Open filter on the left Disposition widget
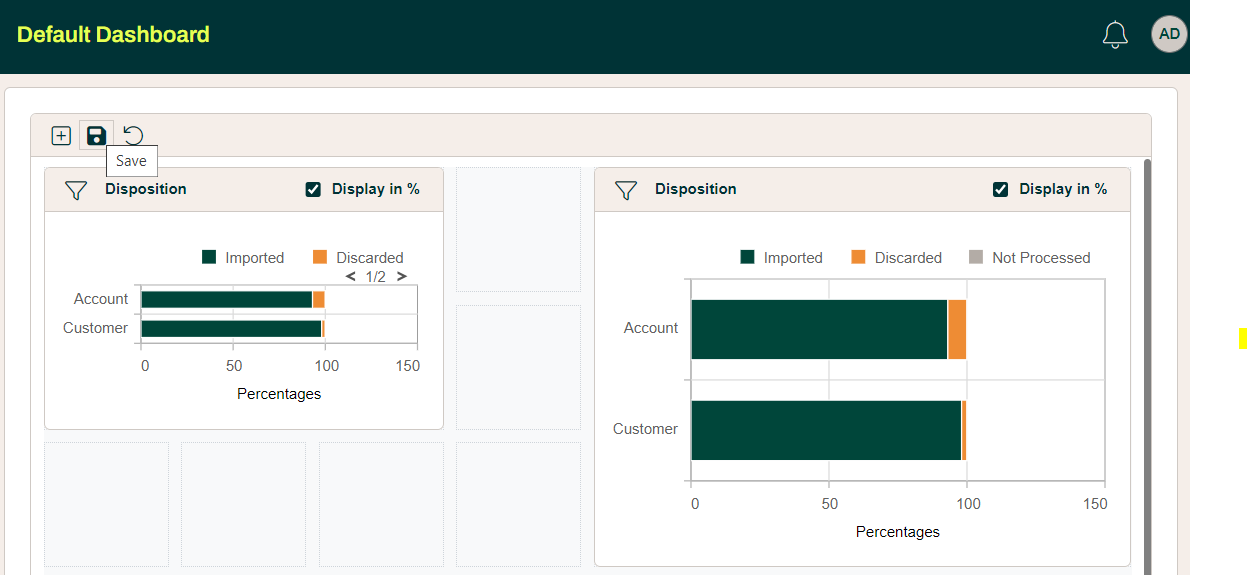 pos(76,190)
